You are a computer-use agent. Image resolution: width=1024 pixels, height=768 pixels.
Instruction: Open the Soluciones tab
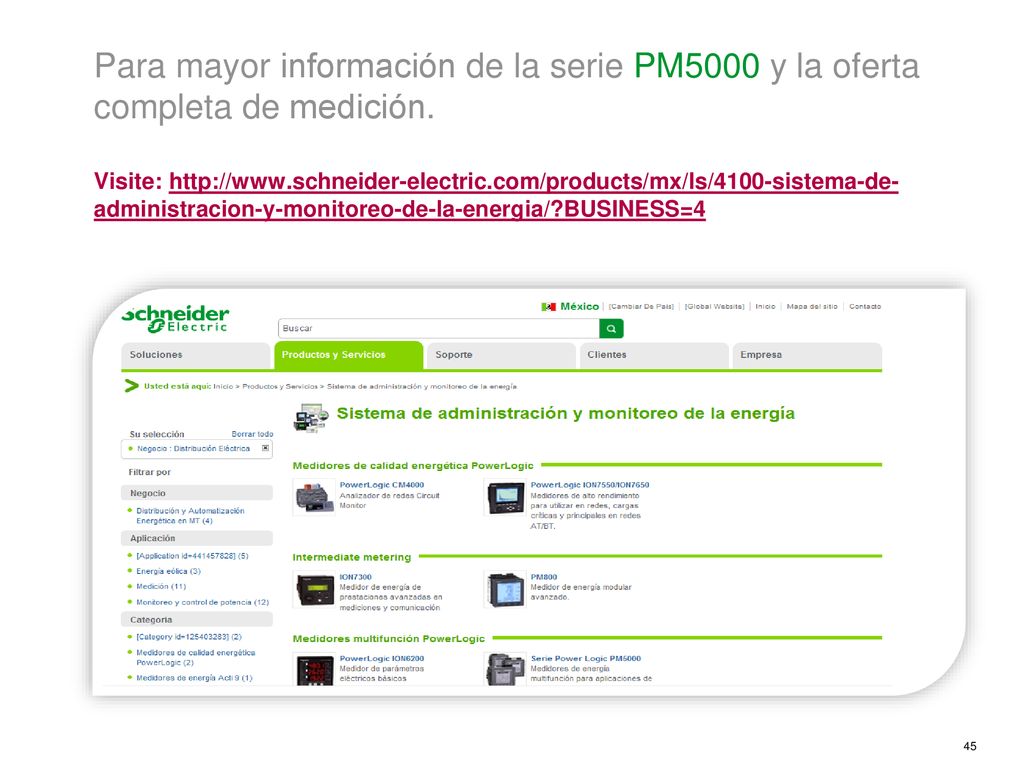tap(195, 355)
